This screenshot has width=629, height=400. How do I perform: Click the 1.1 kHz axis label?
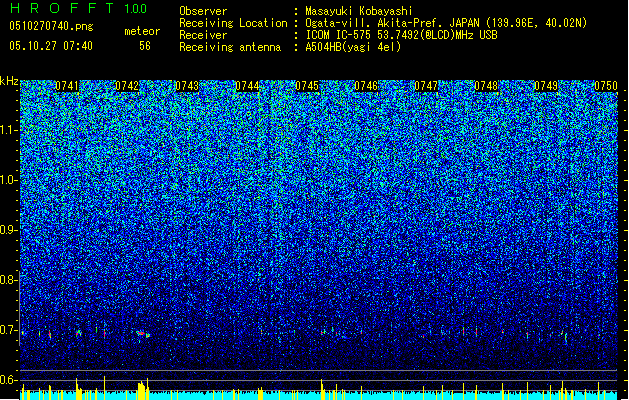pos(9,130)
